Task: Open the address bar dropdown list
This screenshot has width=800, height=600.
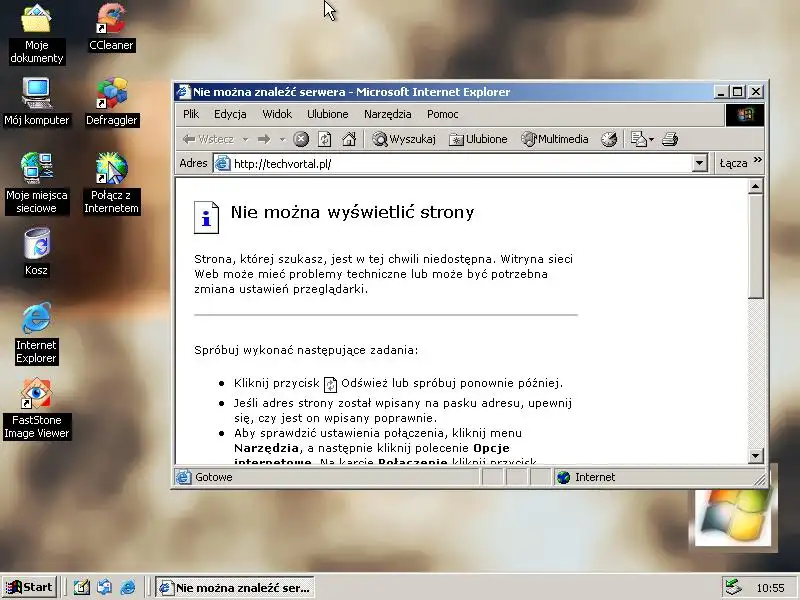Action: [699, 163]
